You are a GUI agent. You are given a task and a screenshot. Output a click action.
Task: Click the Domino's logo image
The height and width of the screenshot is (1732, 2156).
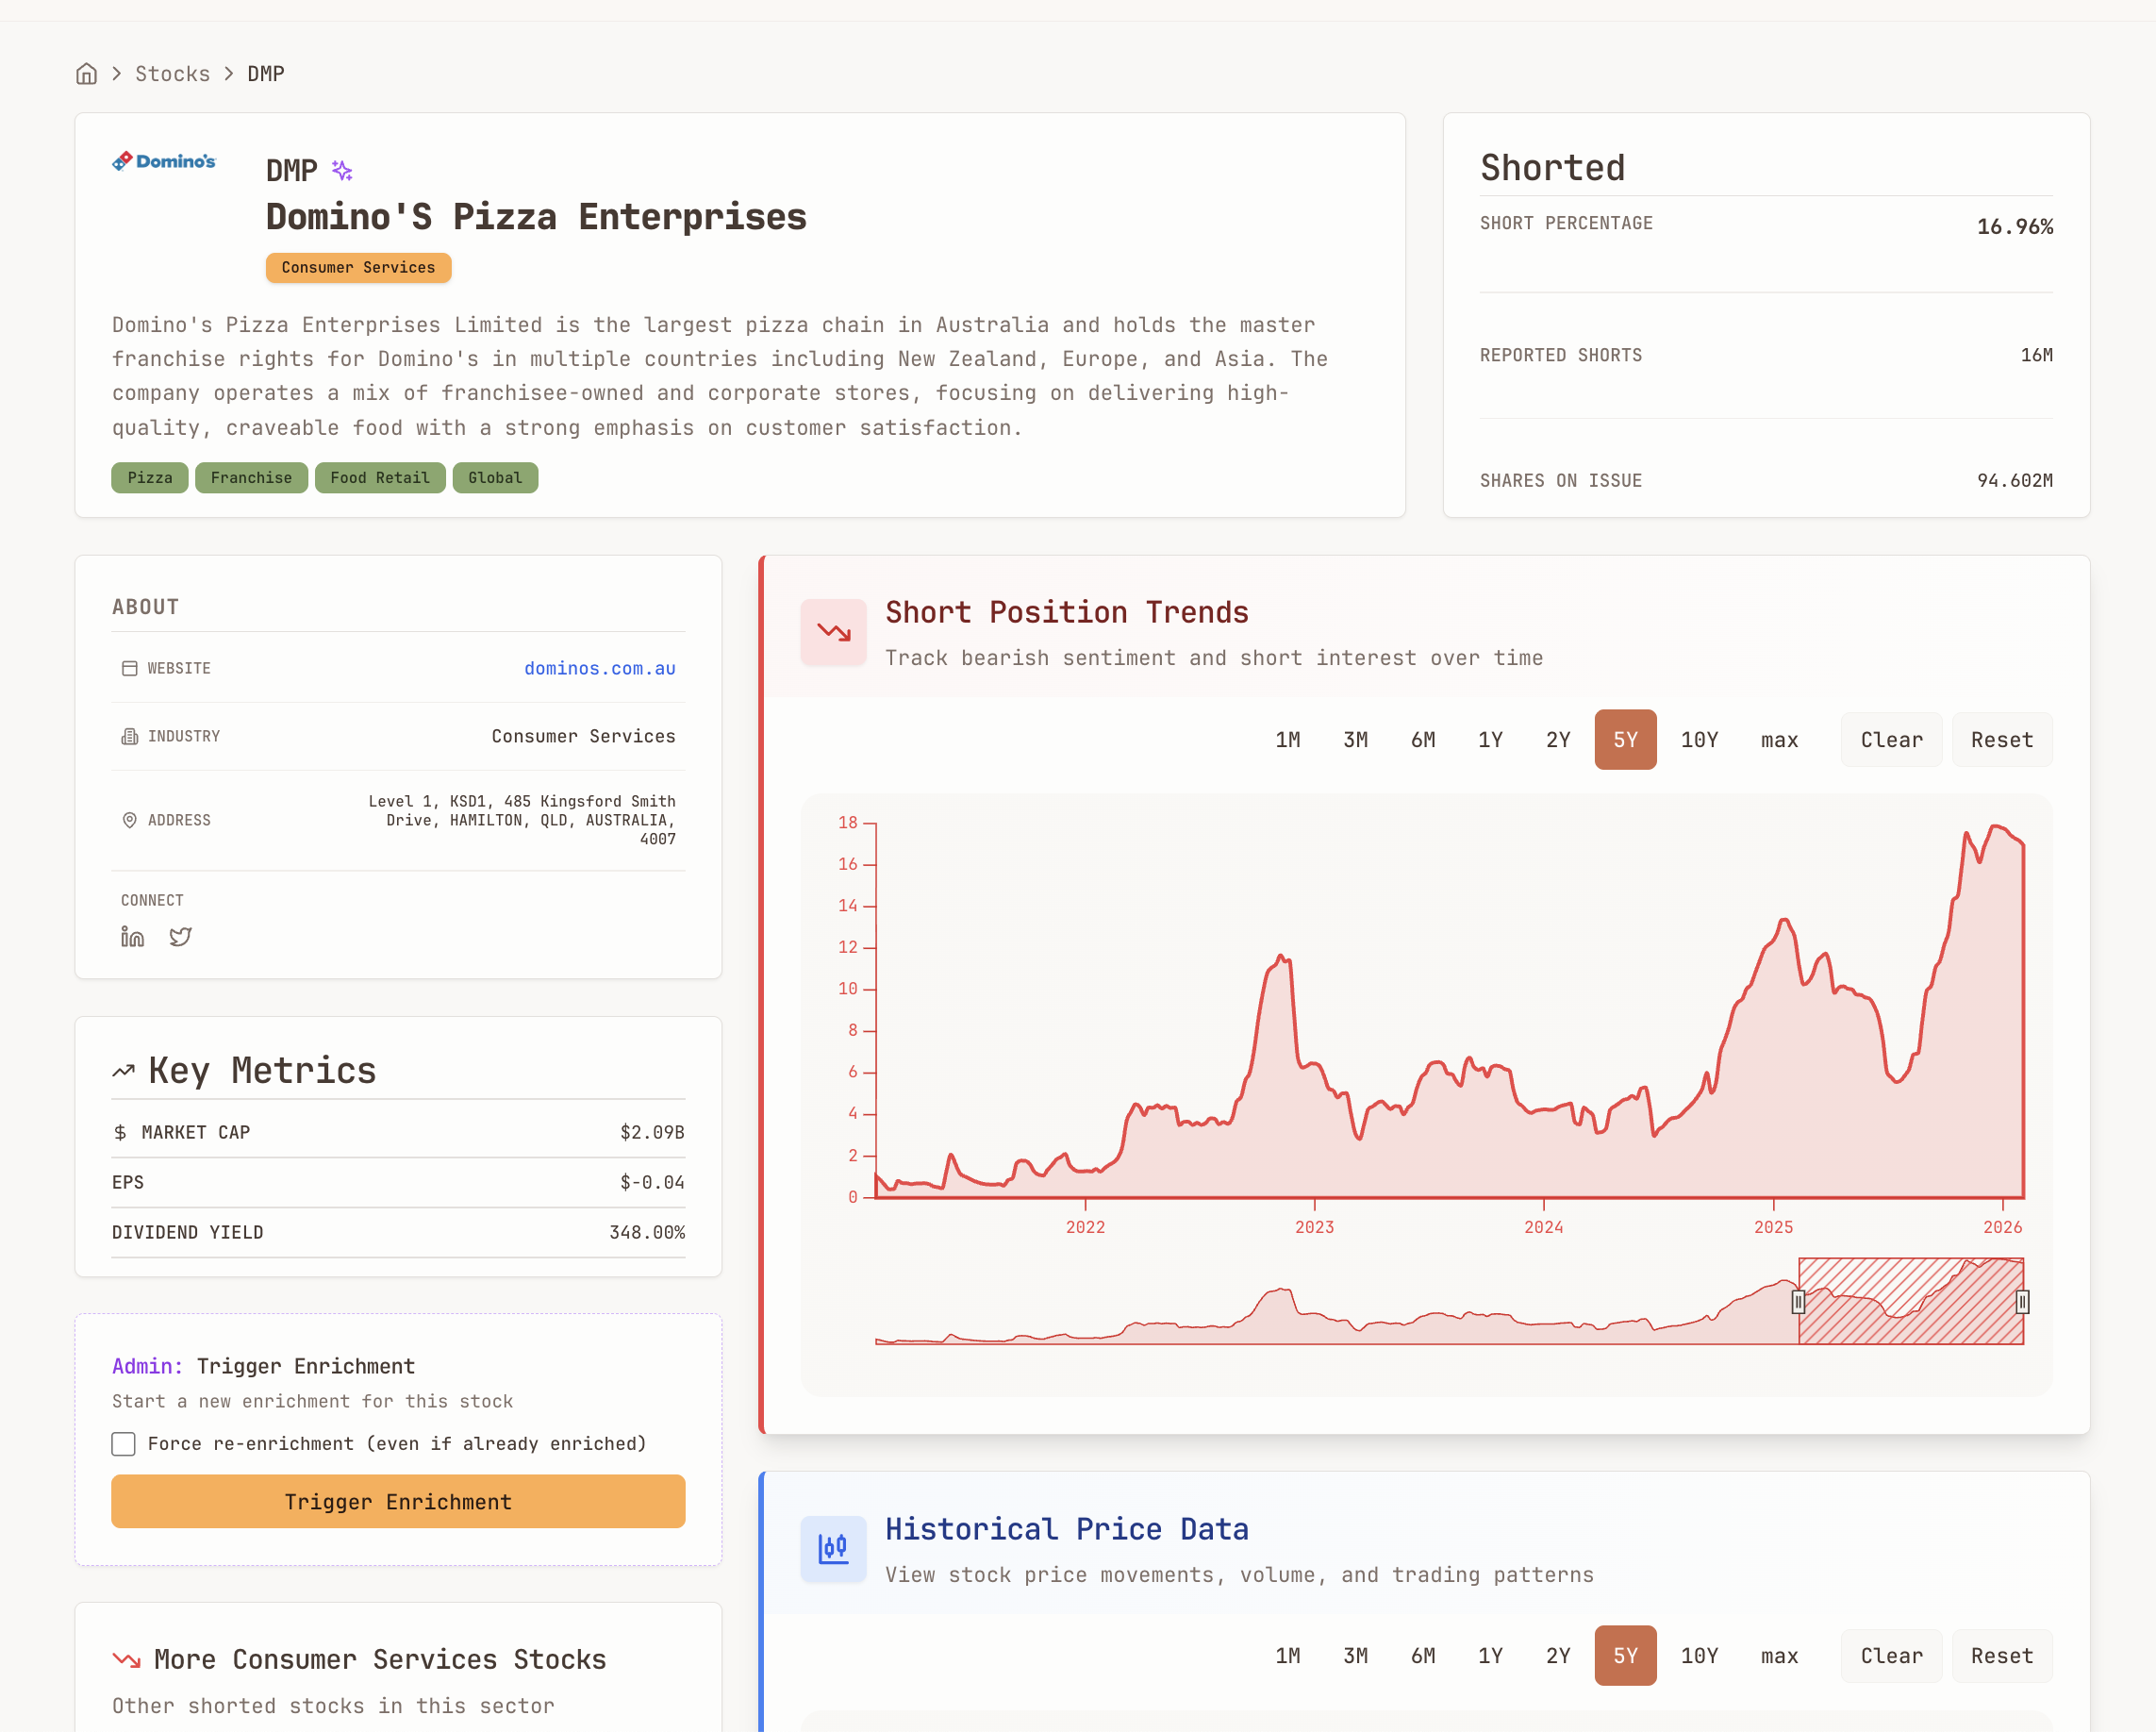pos(164,161)
